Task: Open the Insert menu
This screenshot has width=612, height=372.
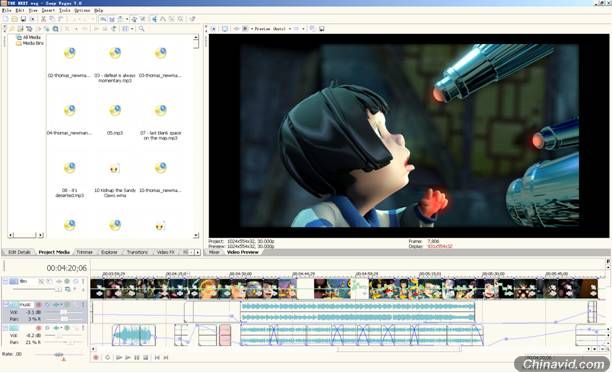Action: 48,10
